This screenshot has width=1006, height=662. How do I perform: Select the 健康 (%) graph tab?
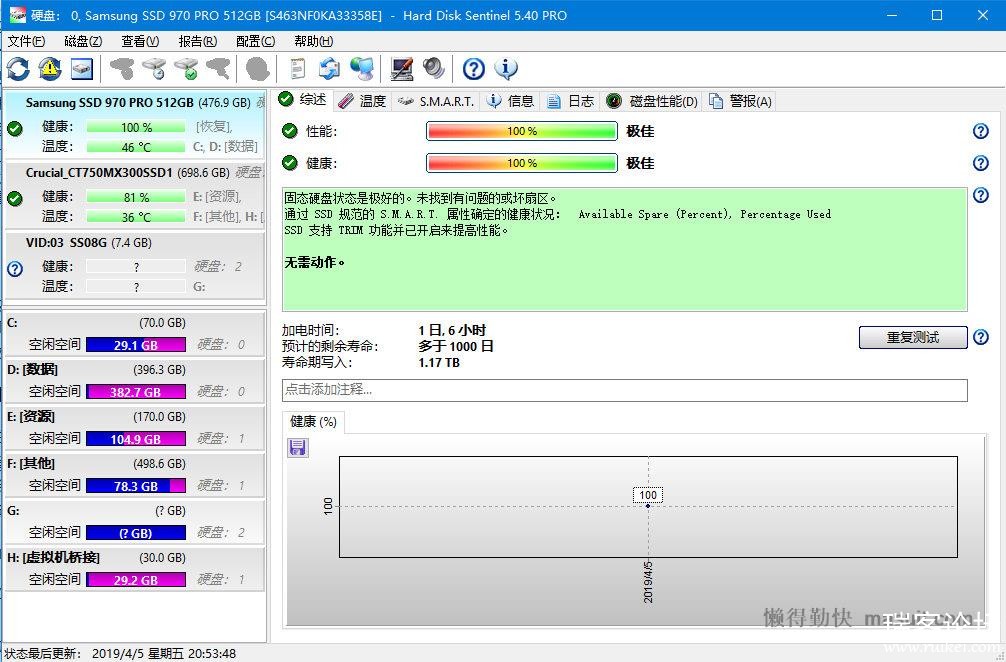coord(313,421)
